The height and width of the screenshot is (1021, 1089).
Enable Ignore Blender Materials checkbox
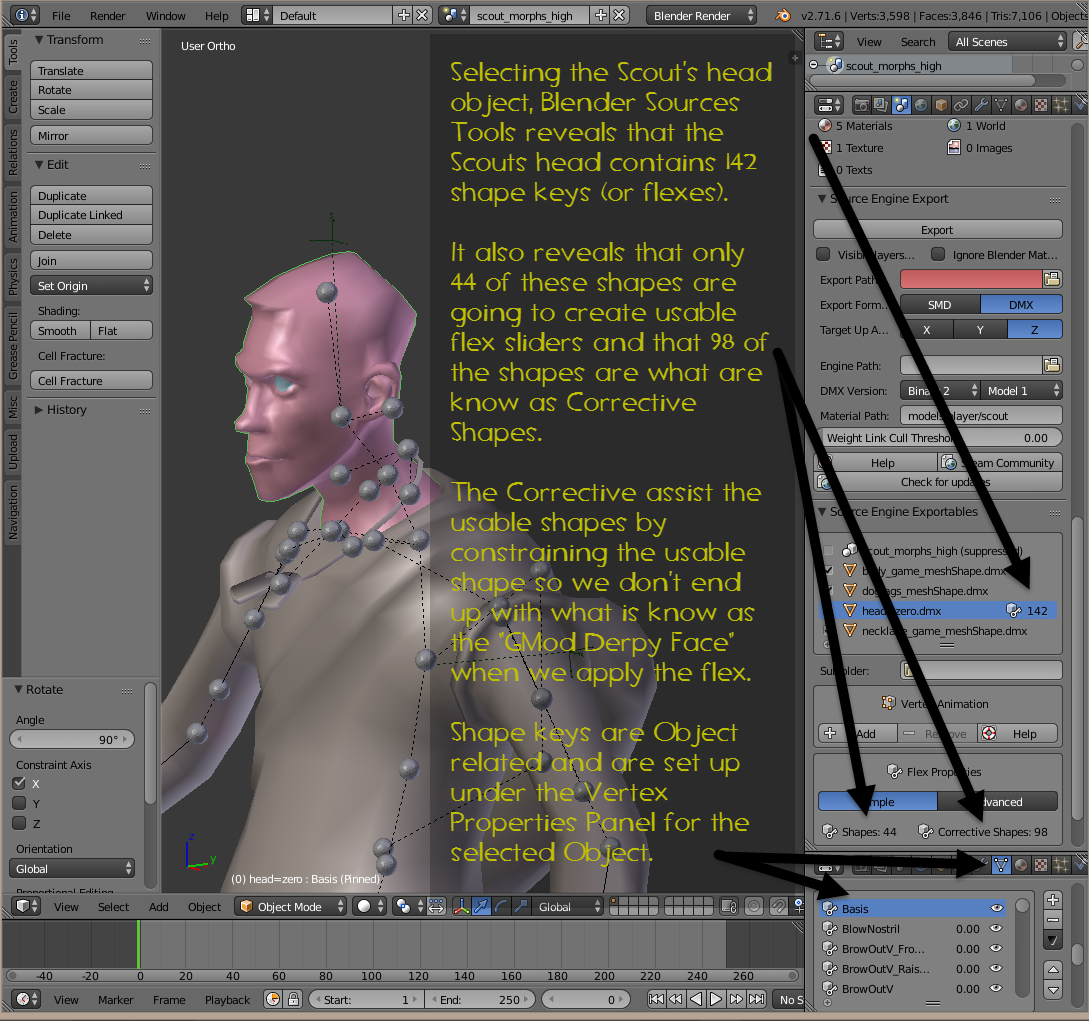coord(938,254)
